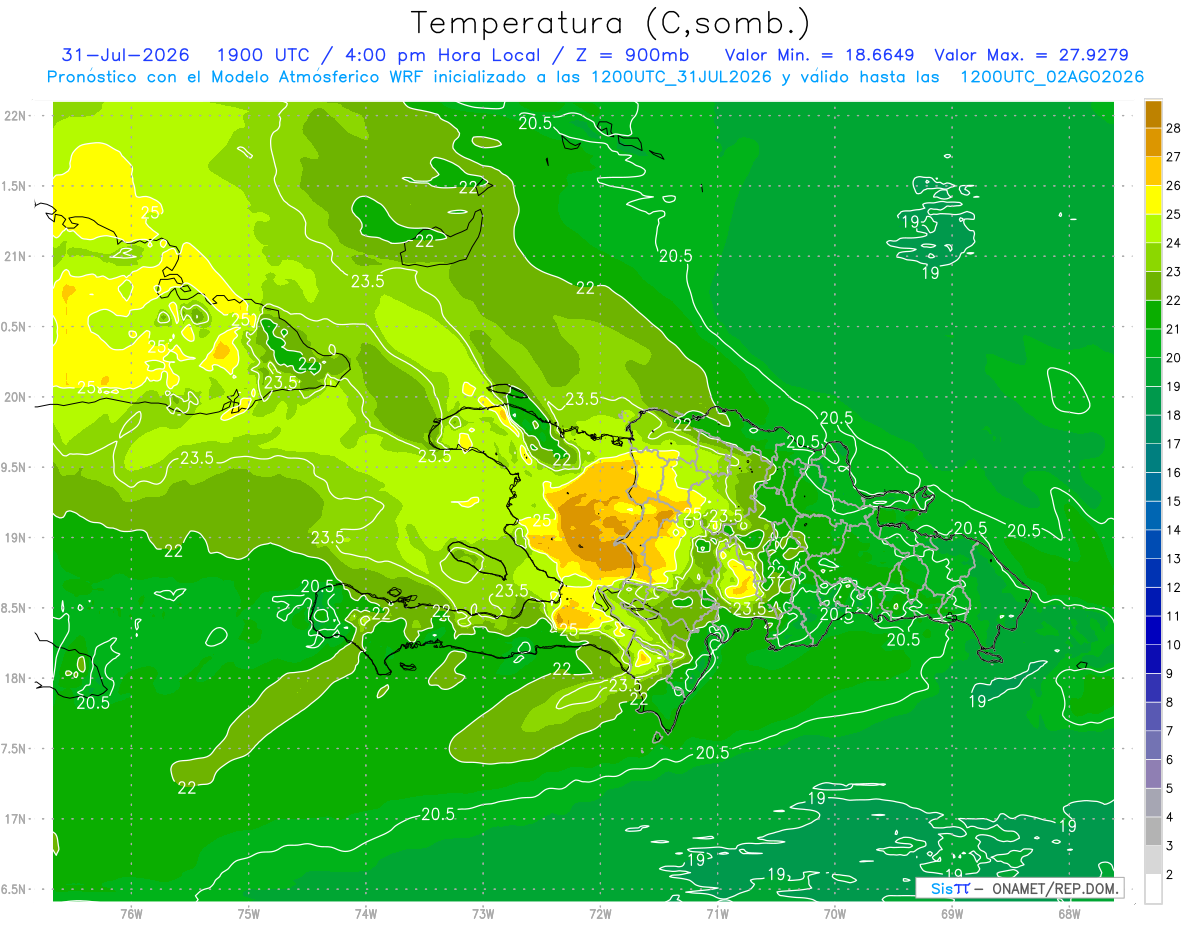Pick the blue swatch between 13 and 14

(1153, 544)
